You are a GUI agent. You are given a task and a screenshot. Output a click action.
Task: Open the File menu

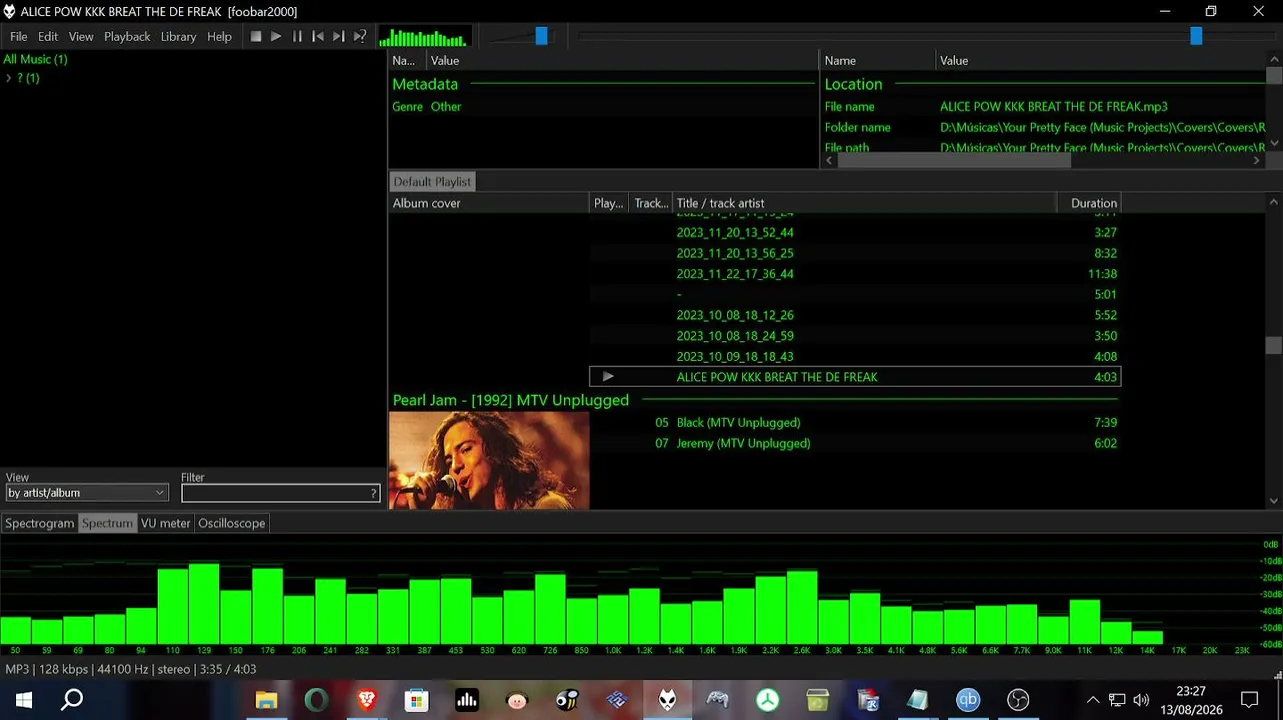(19, 37)
